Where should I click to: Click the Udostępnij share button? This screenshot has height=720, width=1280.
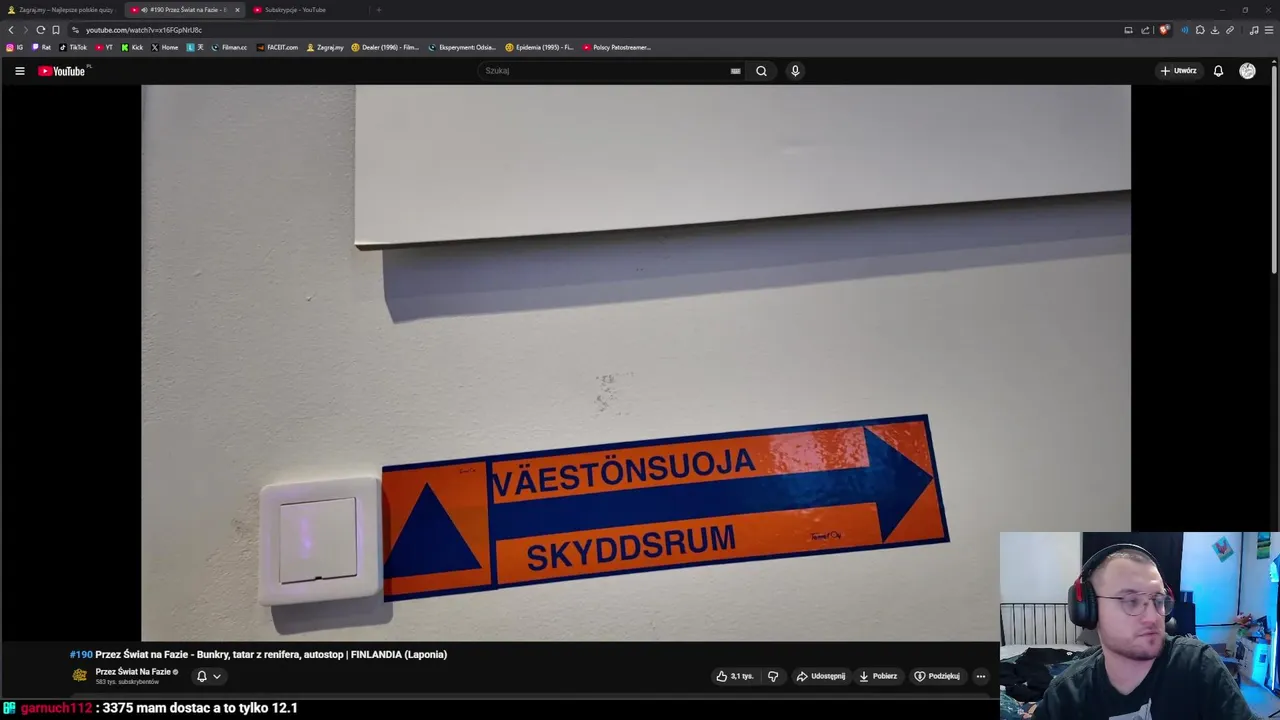coord(820,676)
